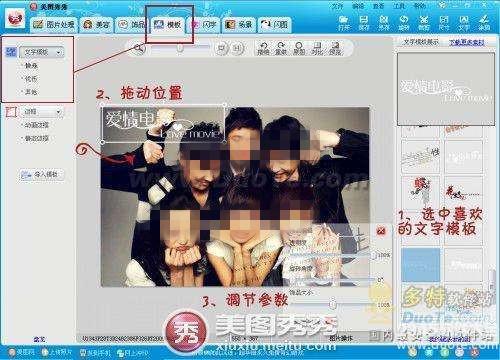
Task: Click the 文字 (text) icon in top toolbar
Action: (464, 23)
